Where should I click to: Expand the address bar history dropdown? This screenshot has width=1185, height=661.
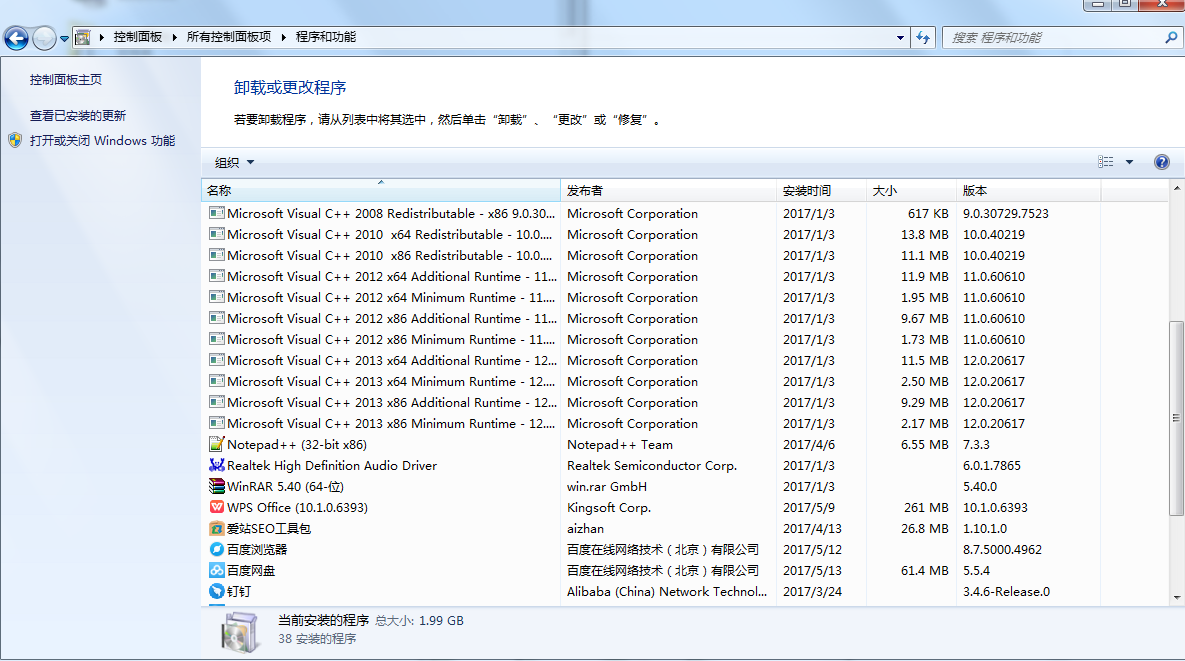900,37
